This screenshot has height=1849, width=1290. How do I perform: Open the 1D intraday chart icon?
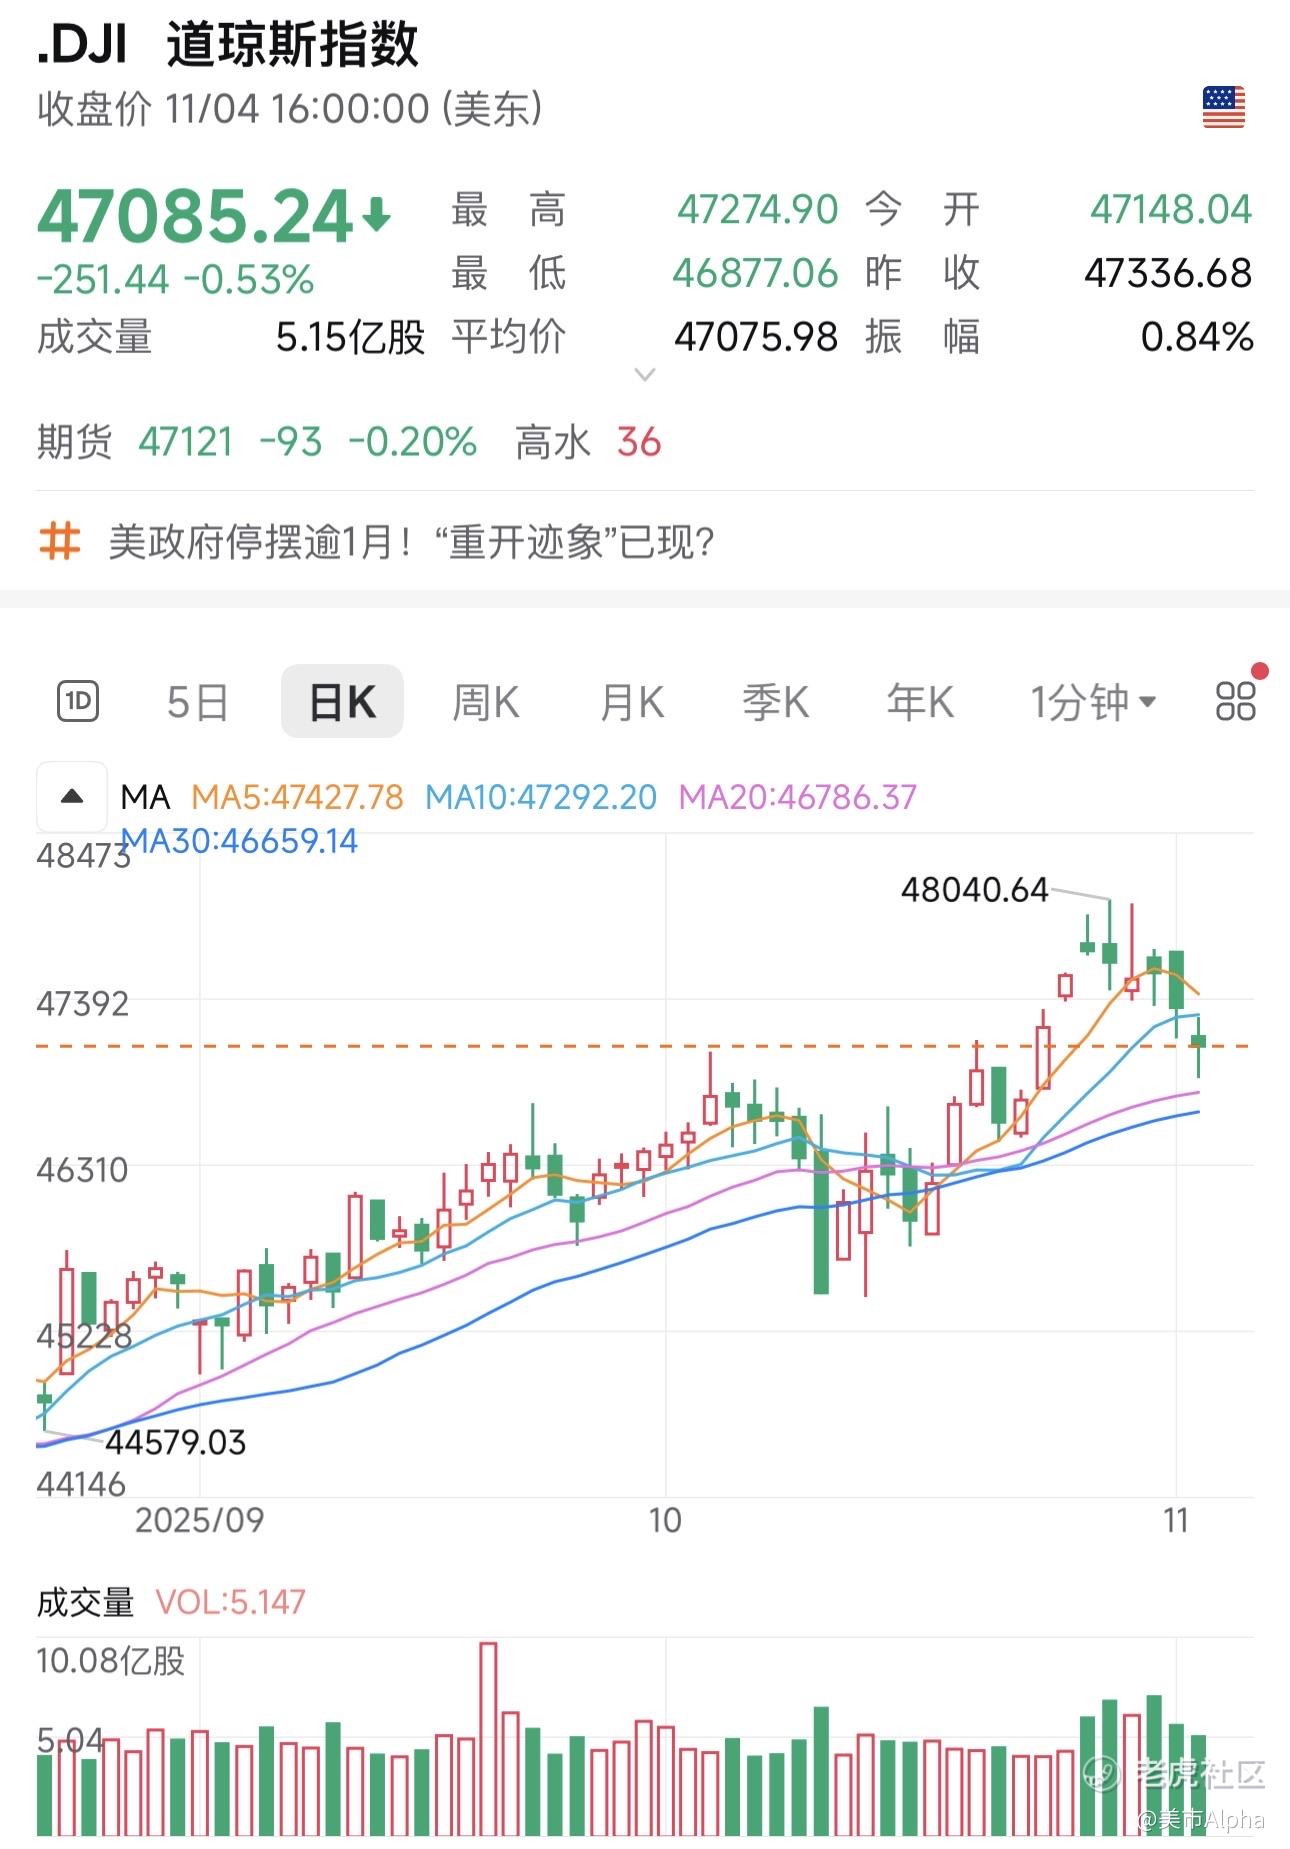coord(78,701)
